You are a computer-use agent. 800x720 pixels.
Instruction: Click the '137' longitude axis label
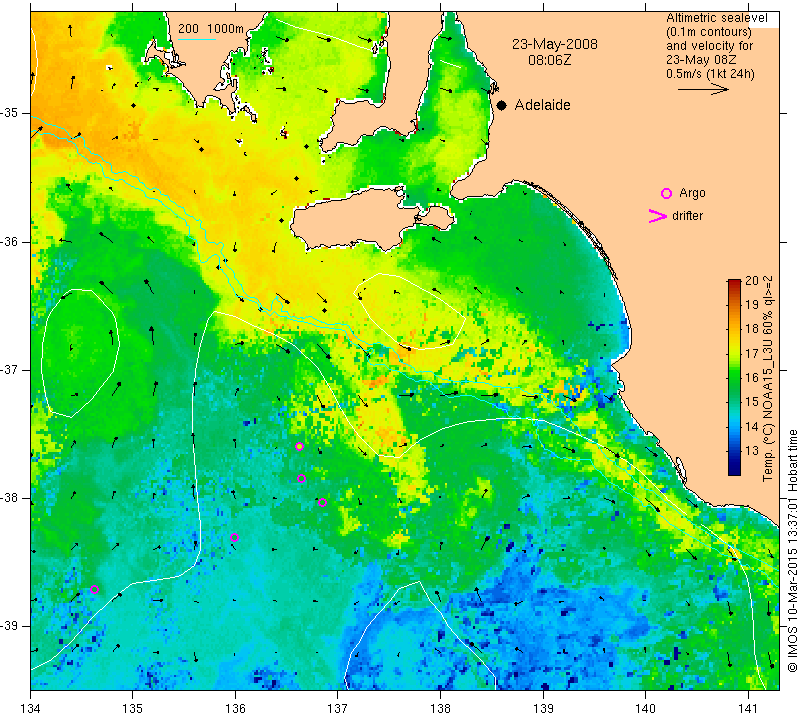click(338, 708)
